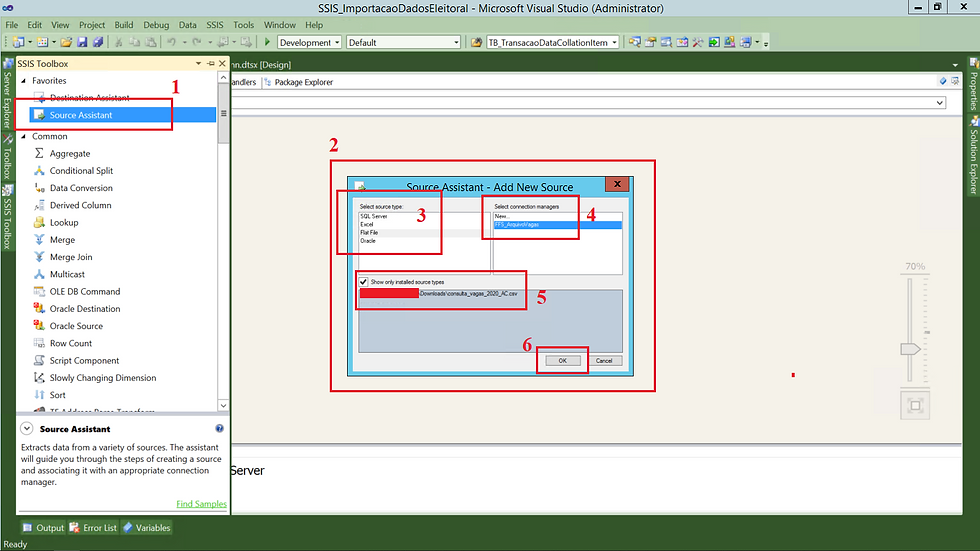This screenshot has height=551, width=980.
Task: Click the designer zoom slider handle
Action: pyautogui.click(x=910, y=349)
